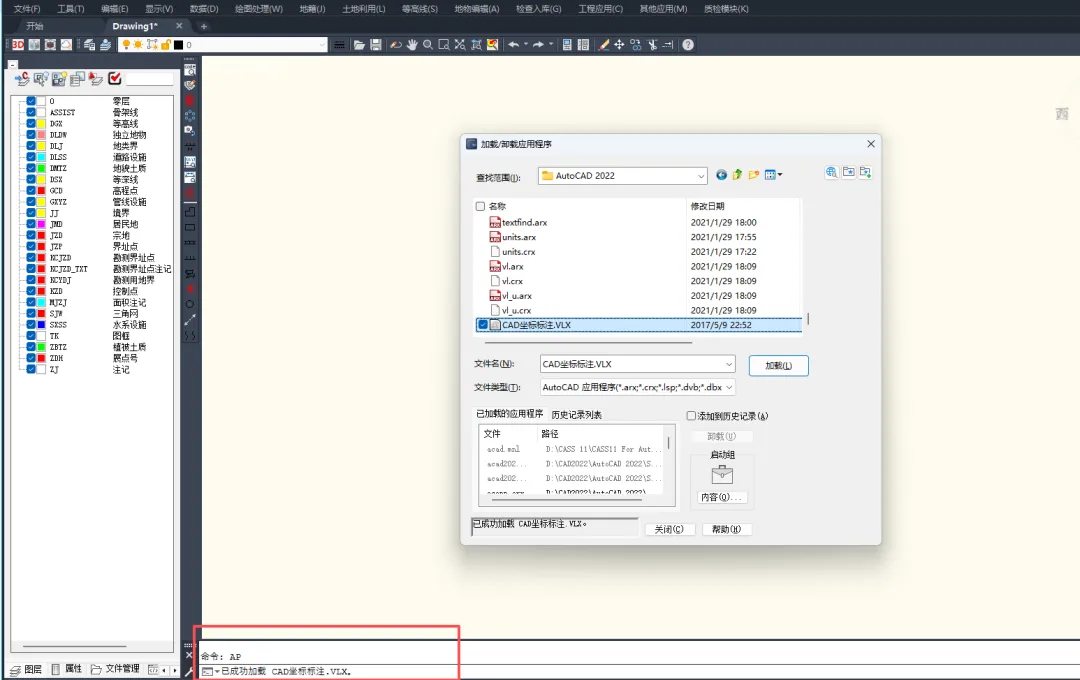Screen dimensions: 1080x680
Task: Click the web search icon in dialog
Action: click(x=831, y=172)
